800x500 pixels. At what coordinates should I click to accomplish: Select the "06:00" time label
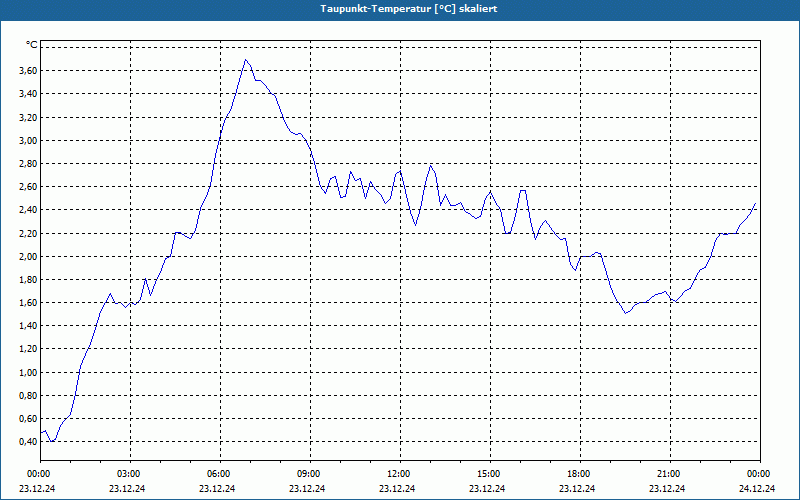click(x=220, y=474)
